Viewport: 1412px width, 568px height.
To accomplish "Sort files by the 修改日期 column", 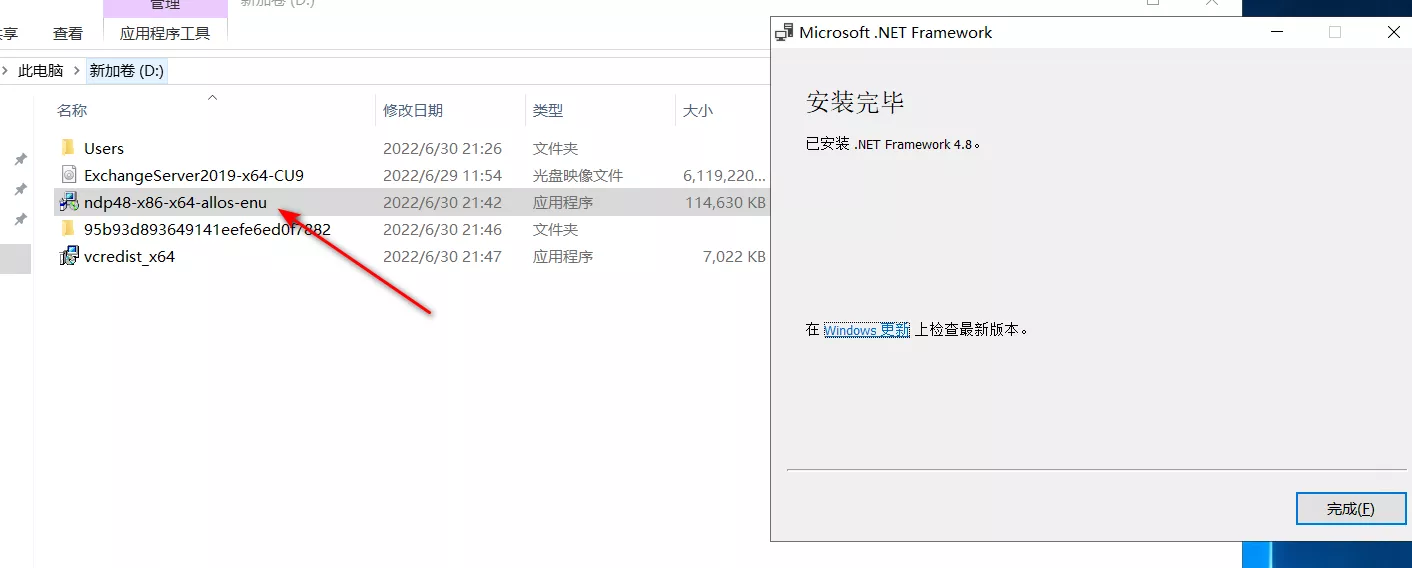I will coord(413,111).
